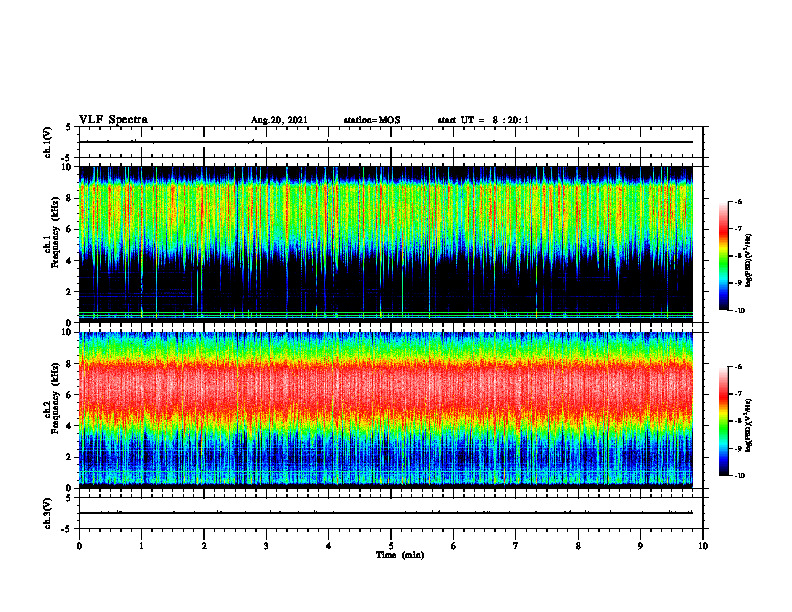The width and height of the screenshot is (792, 612).
Task: Click the time axis tick label "8"
Action: click(578, 546)
